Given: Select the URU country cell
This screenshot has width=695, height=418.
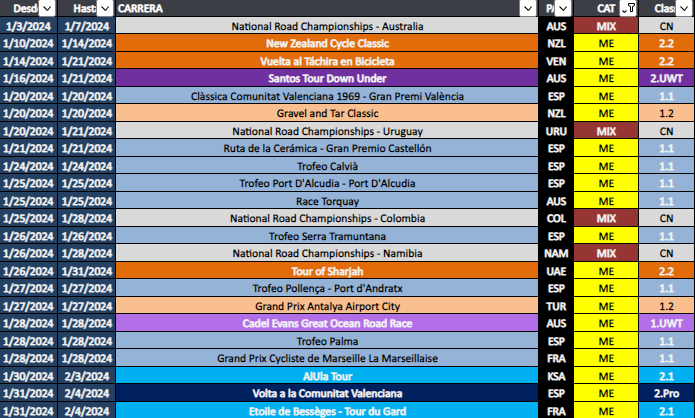Looking at the screenshot, I should (x=556, y=131).
